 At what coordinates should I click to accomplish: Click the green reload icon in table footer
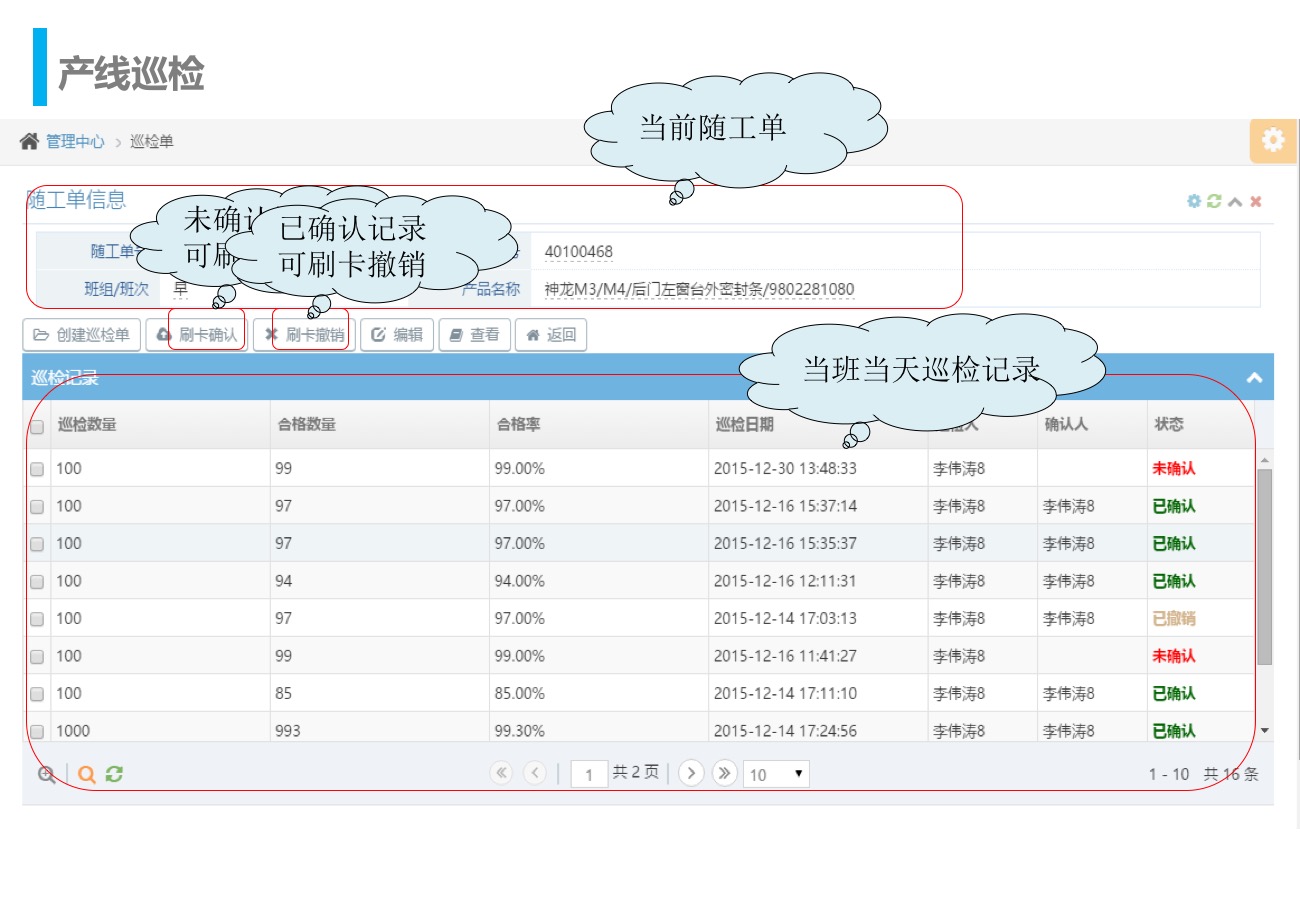tap(114, 774)
